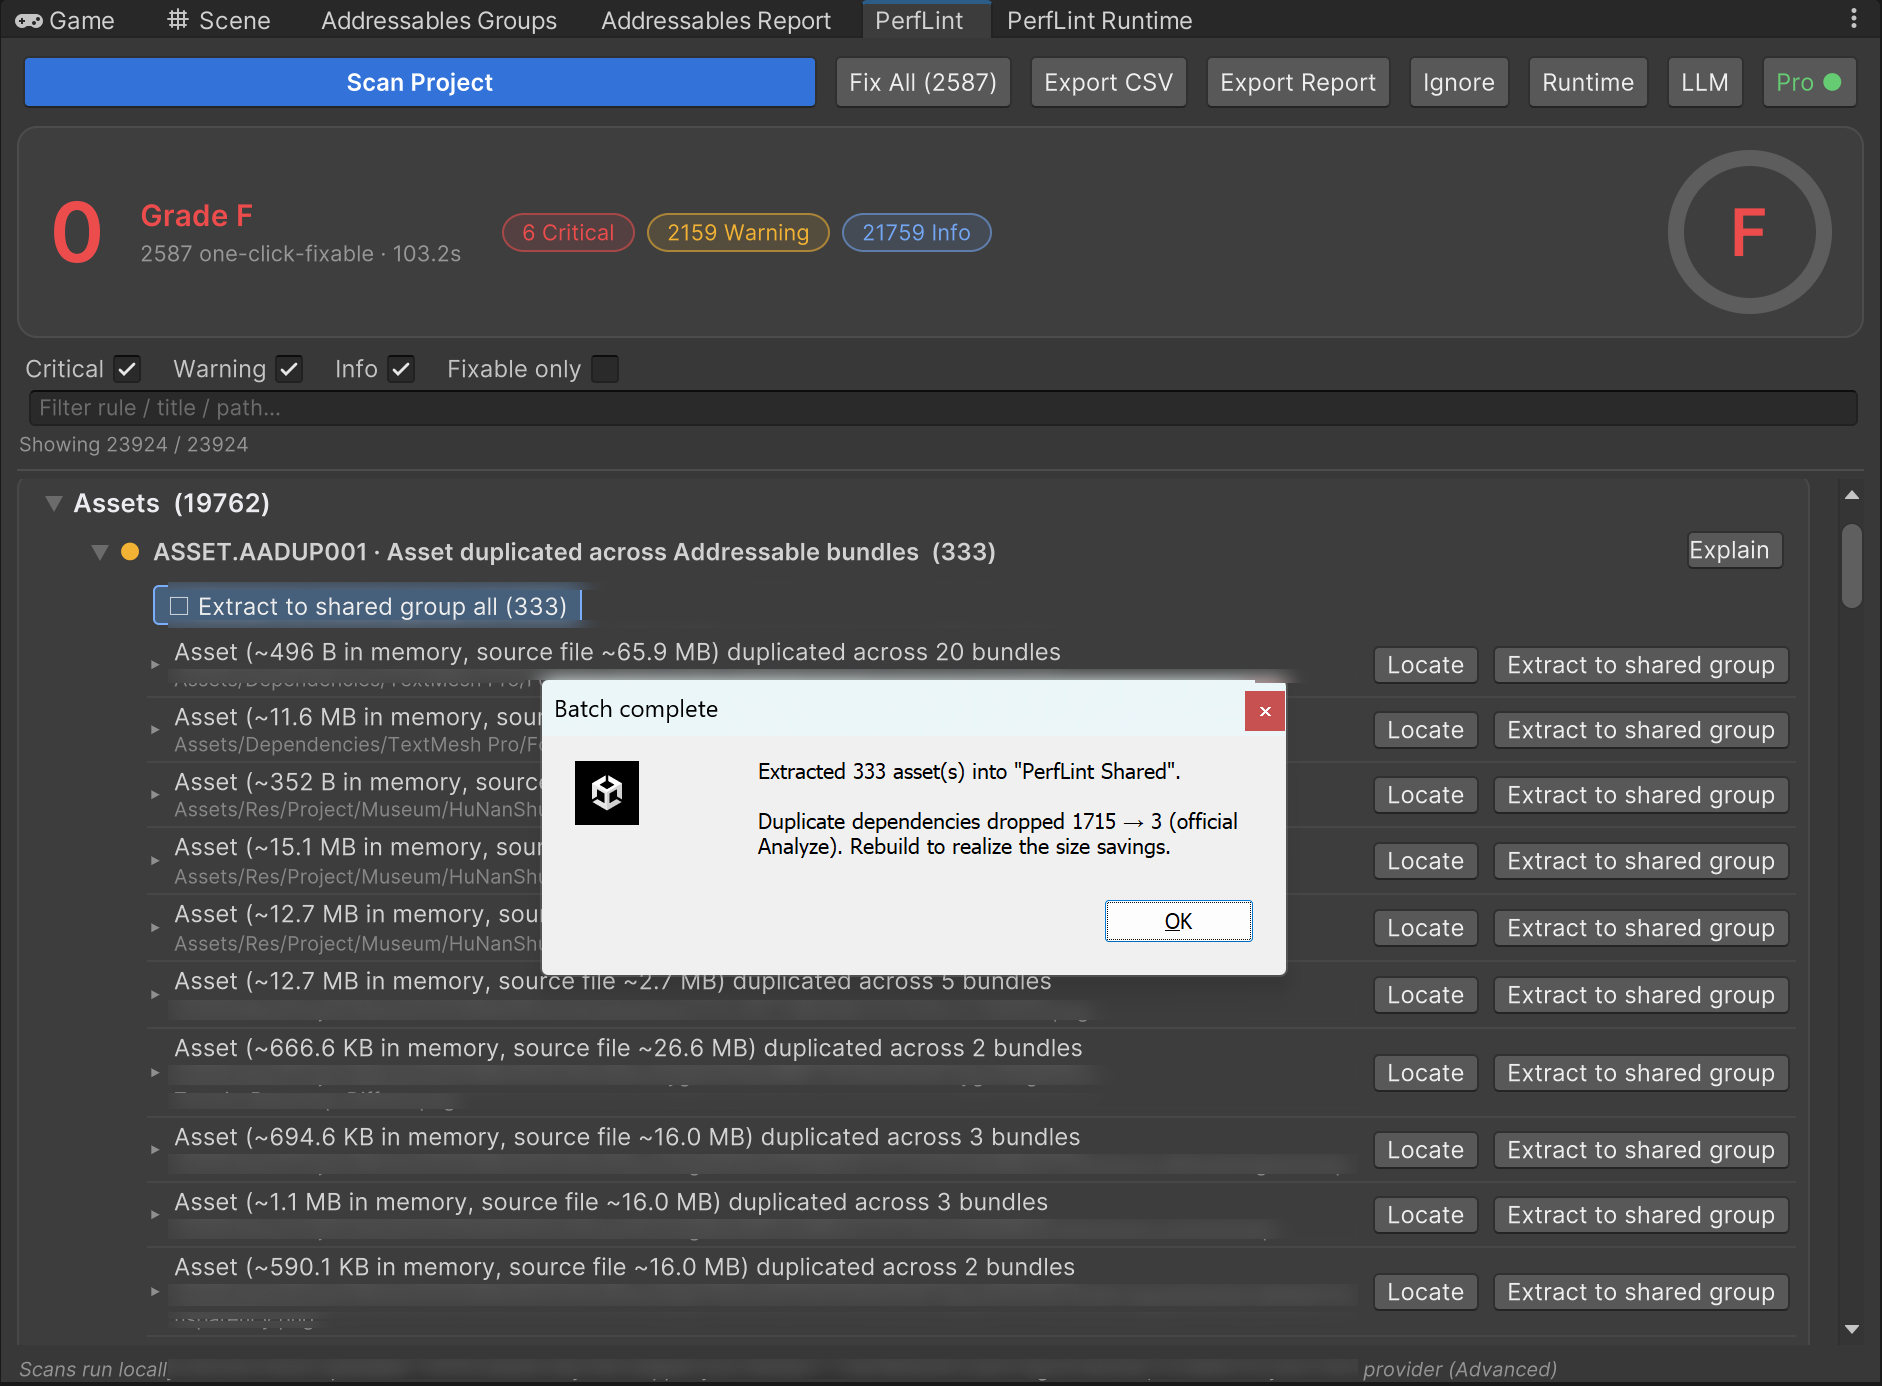Expand the ~352 B asset row
The height and width of the screenshot is (1386, 1882).
pyautogui.click(x=155, y=795)
